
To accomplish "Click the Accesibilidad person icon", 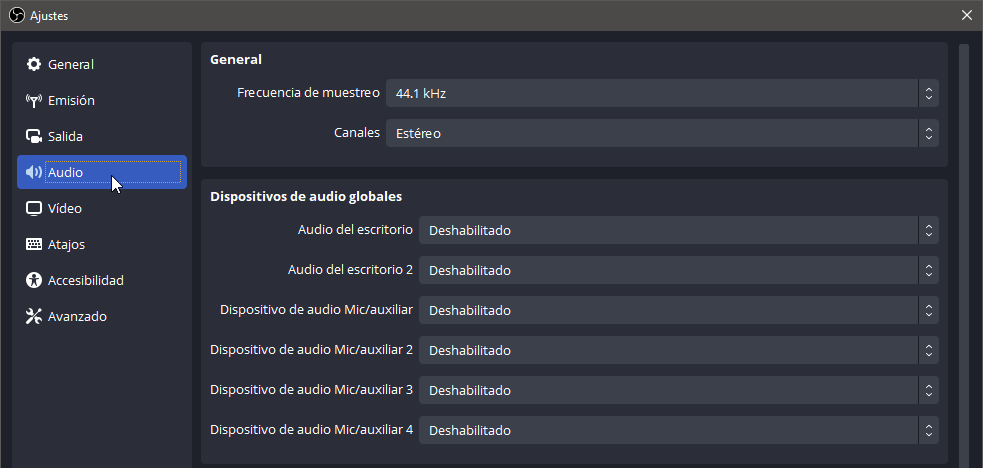I will coord(33,280).
